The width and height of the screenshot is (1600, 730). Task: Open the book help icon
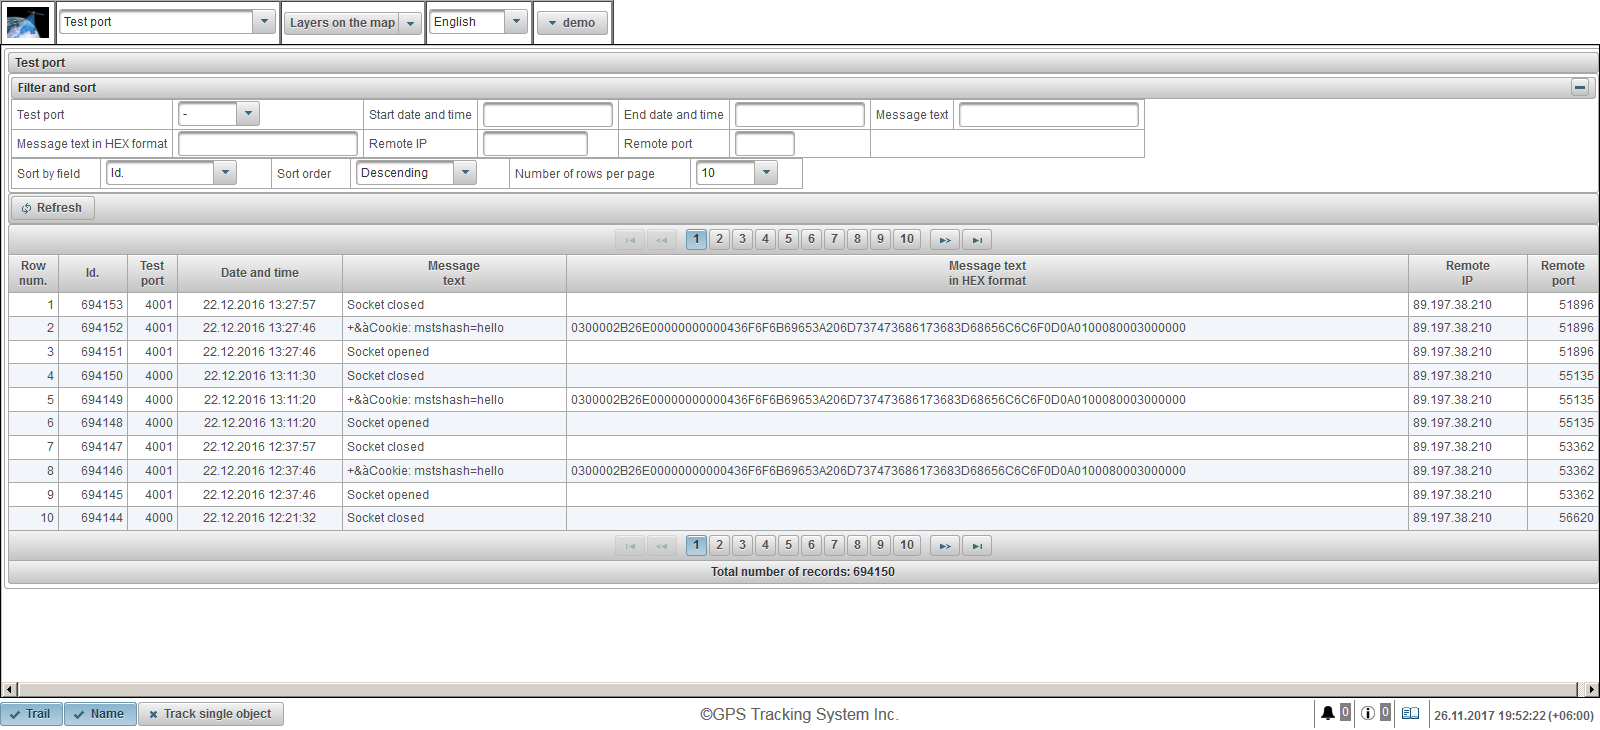1410,713
